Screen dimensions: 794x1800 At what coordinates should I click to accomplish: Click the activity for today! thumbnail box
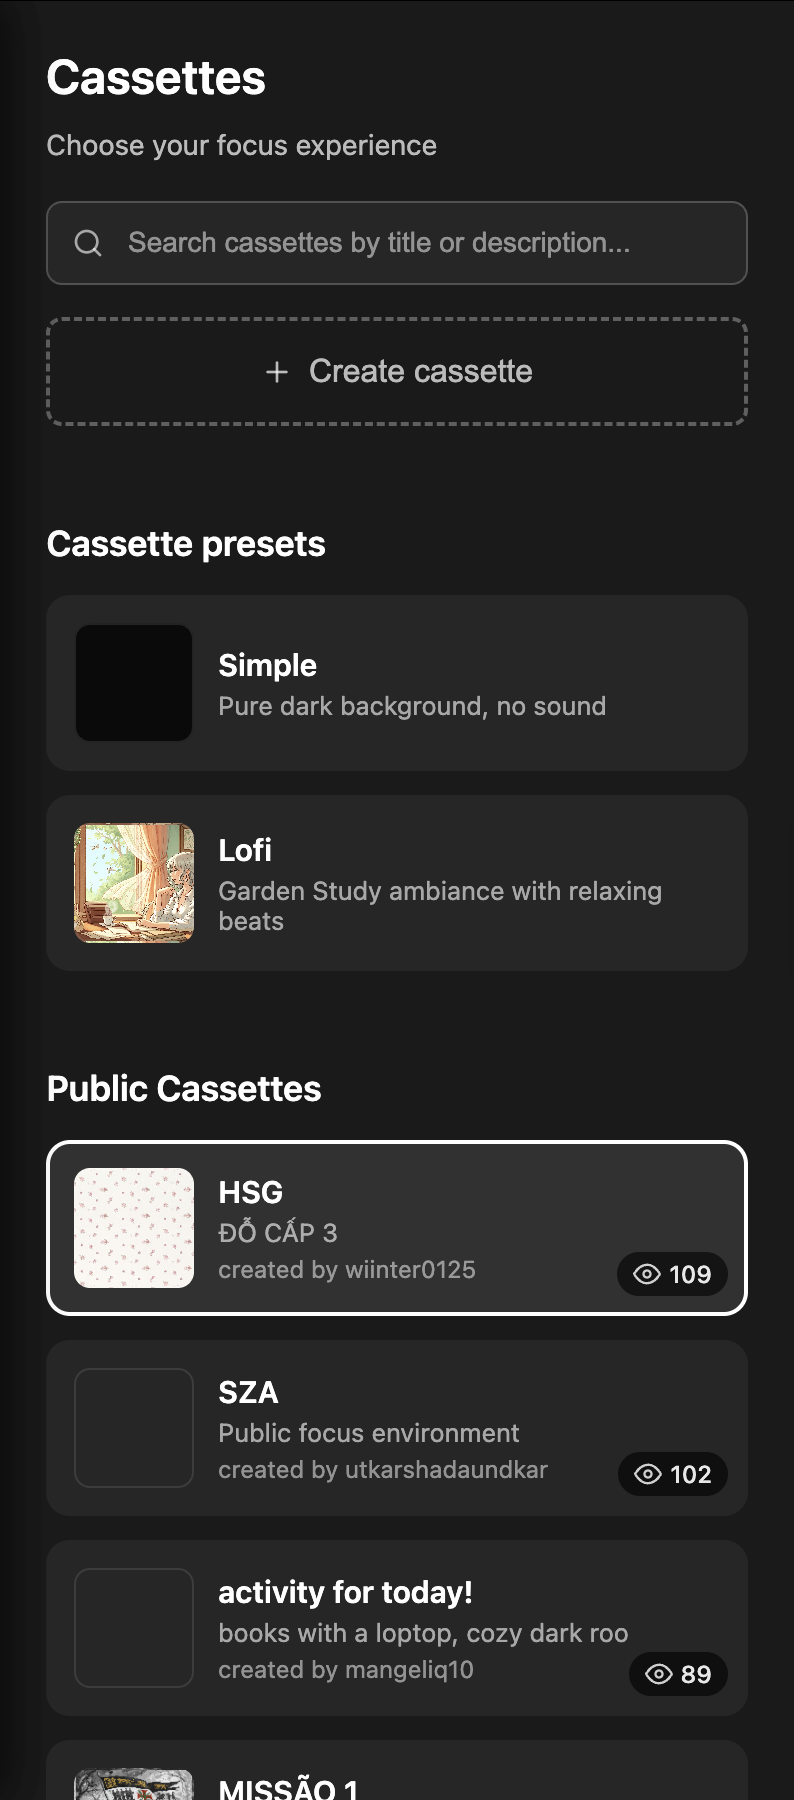(x=134, y=1628)
